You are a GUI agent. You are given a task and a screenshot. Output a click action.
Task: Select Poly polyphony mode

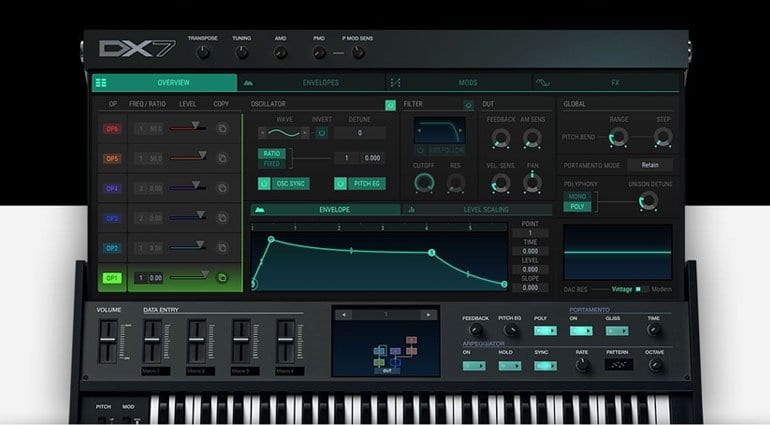click(578, 207)
